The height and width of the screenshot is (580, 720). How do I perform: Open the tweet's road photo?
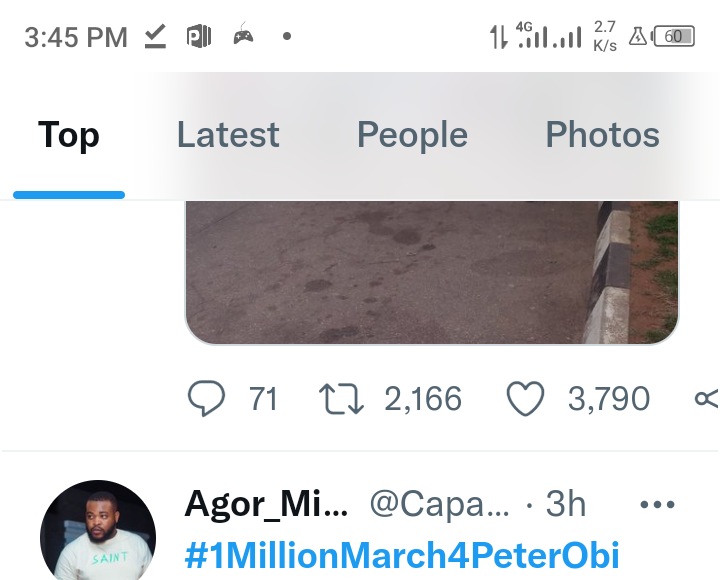pyautogui.click(x=432, y=273)
